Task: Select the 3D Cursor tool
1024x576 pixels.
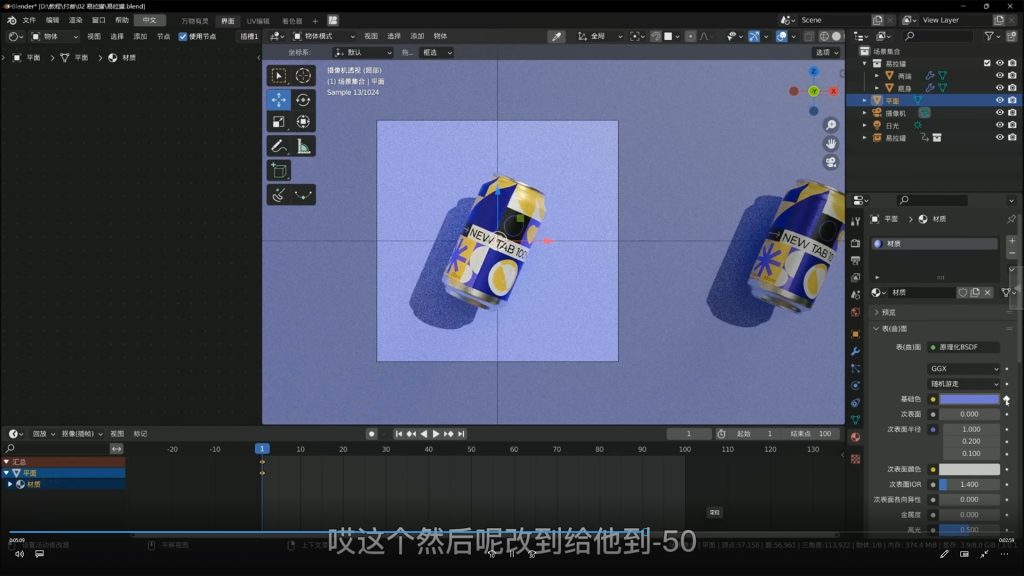Action: pyautogui.click(x=303, y=76)
